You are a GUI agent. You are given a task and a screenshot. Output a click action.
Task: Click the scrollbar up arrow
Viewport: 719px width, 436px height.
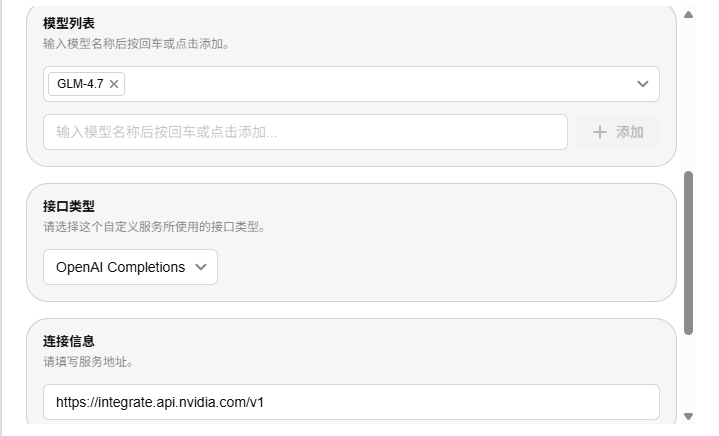pos(688,14)
